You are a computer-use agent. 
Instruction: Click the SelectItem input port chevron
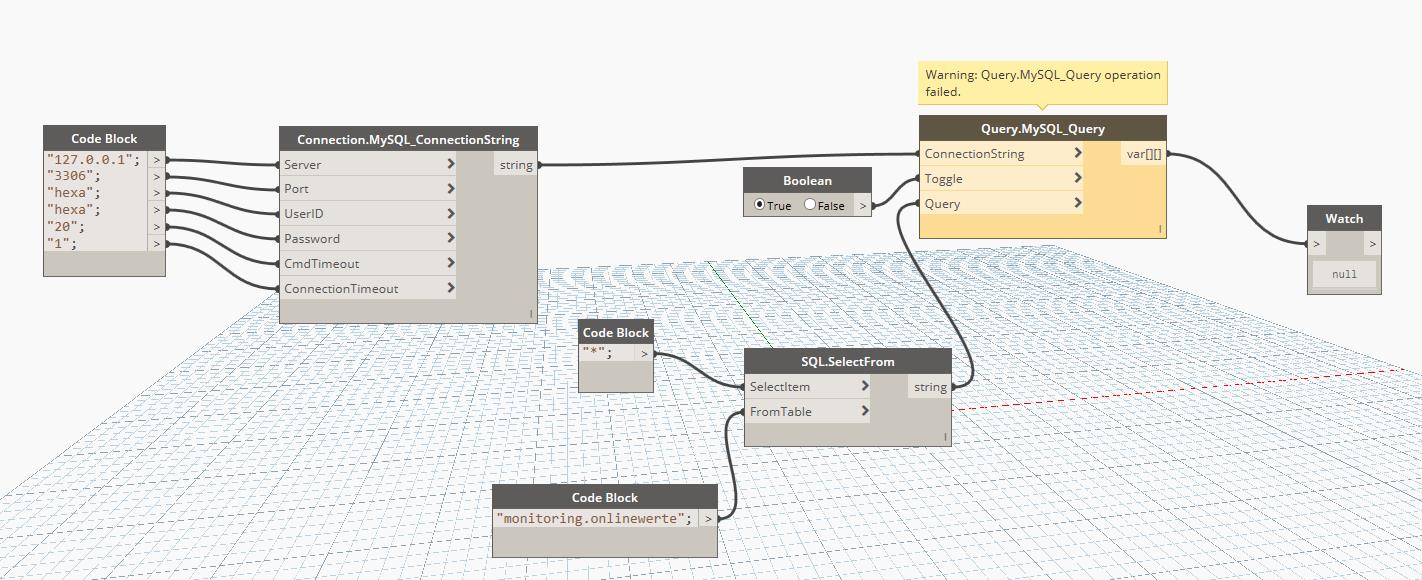pyautogui.click(x=864, y=387)
